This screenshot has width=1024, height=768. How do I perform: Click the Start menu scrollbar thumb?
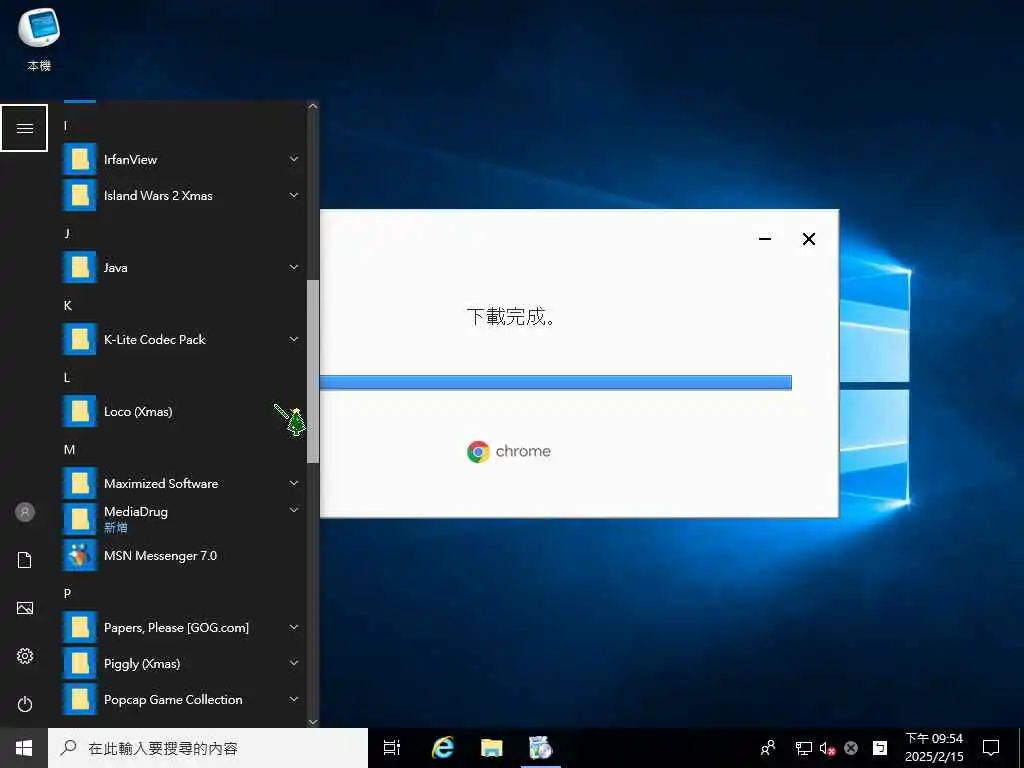pyautogui.click(x=313, y=371)
